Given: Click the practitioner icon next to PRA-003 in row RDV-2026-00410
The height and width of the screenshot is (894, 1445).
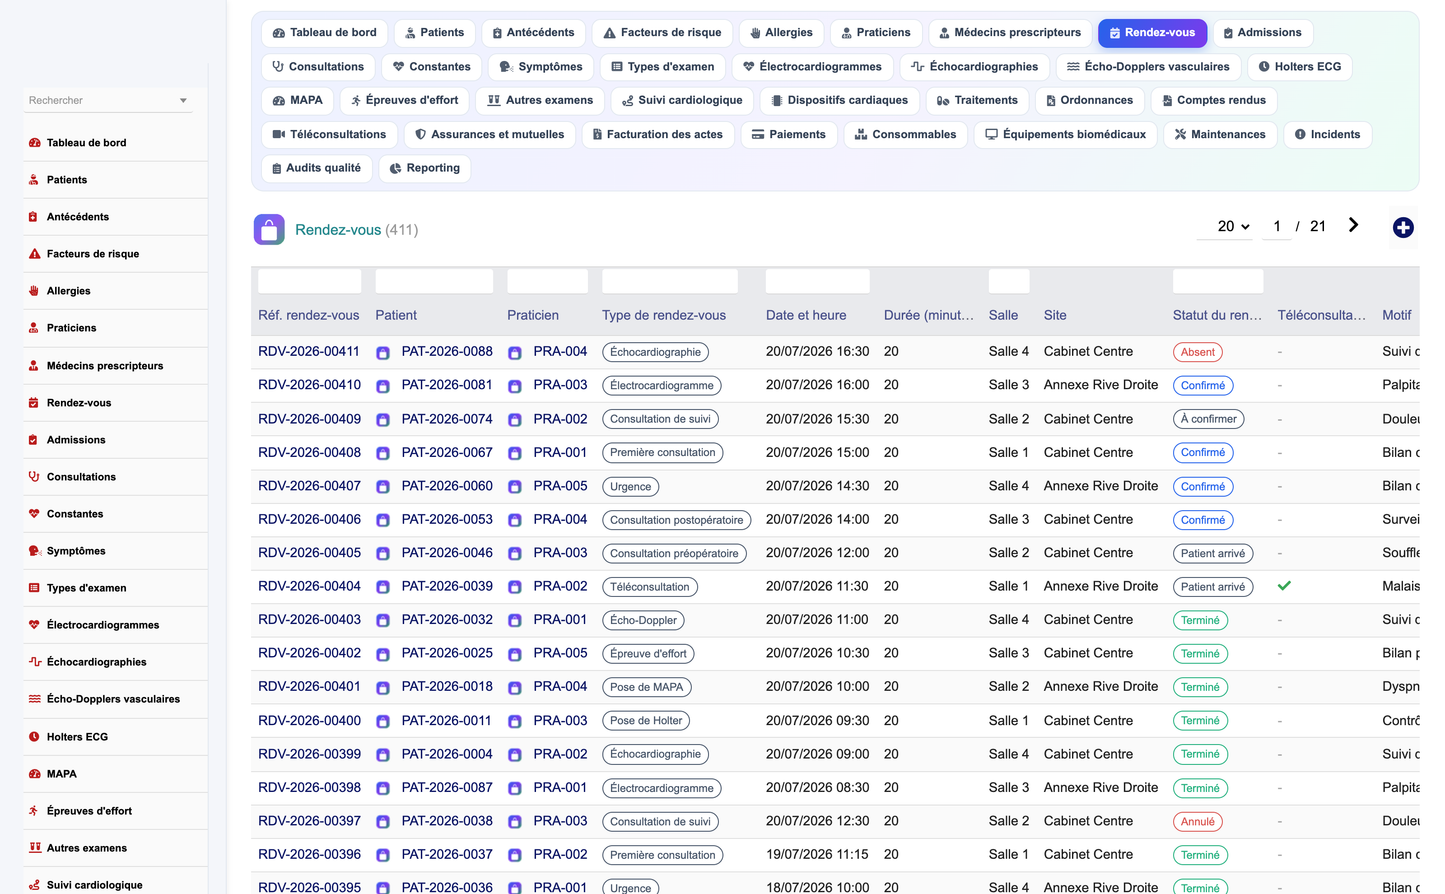Looking at the screenshot, I should (515, 386).
